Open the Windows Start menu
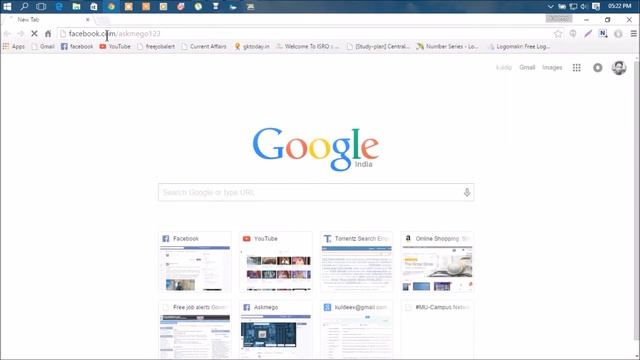Screen dimensions: 640x360 7,6
